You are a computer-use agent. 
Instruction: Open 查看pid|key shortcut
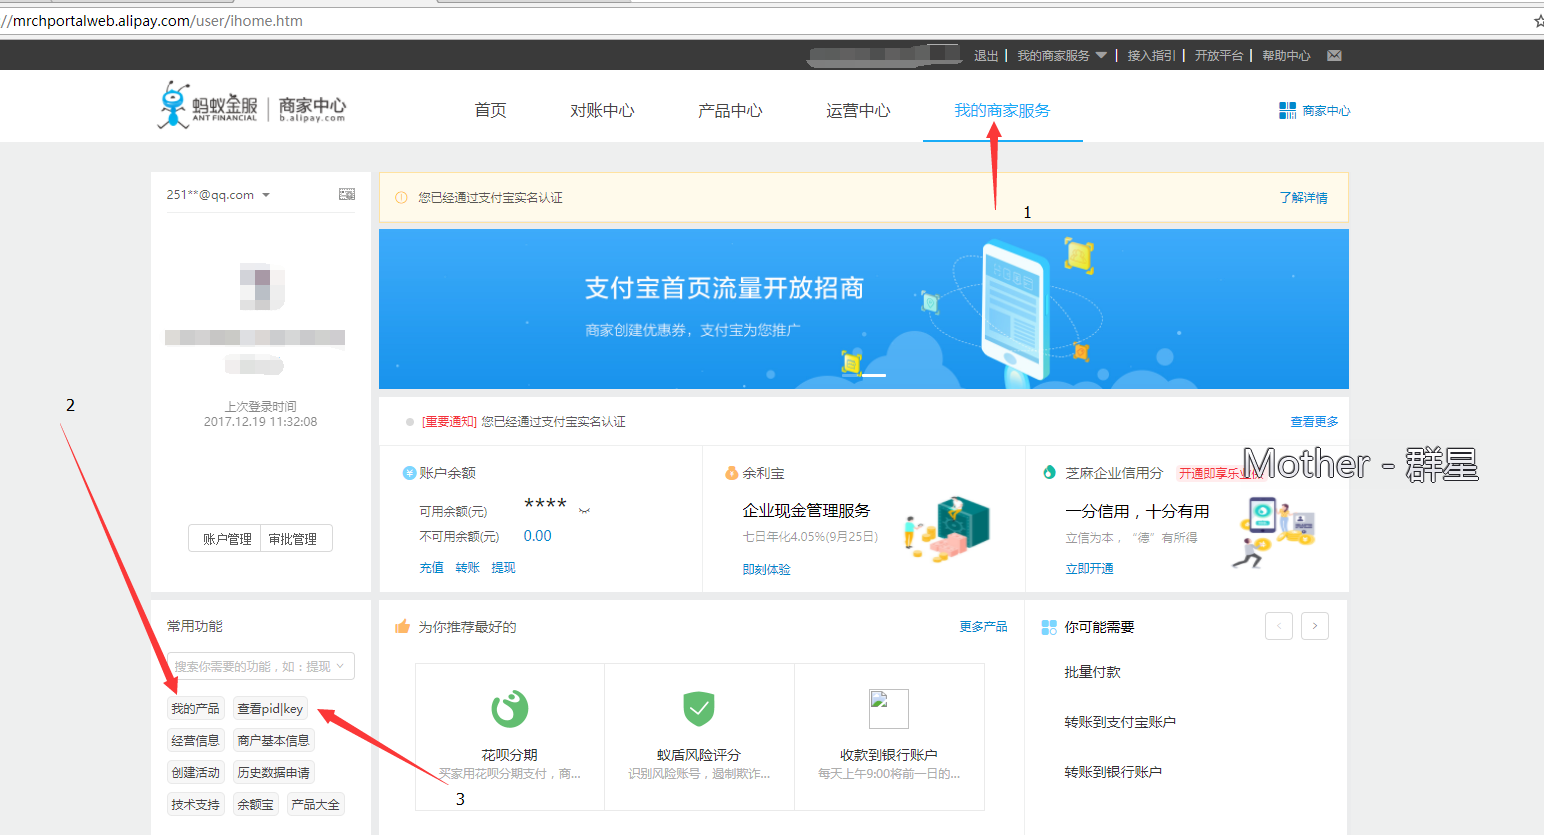270,709
